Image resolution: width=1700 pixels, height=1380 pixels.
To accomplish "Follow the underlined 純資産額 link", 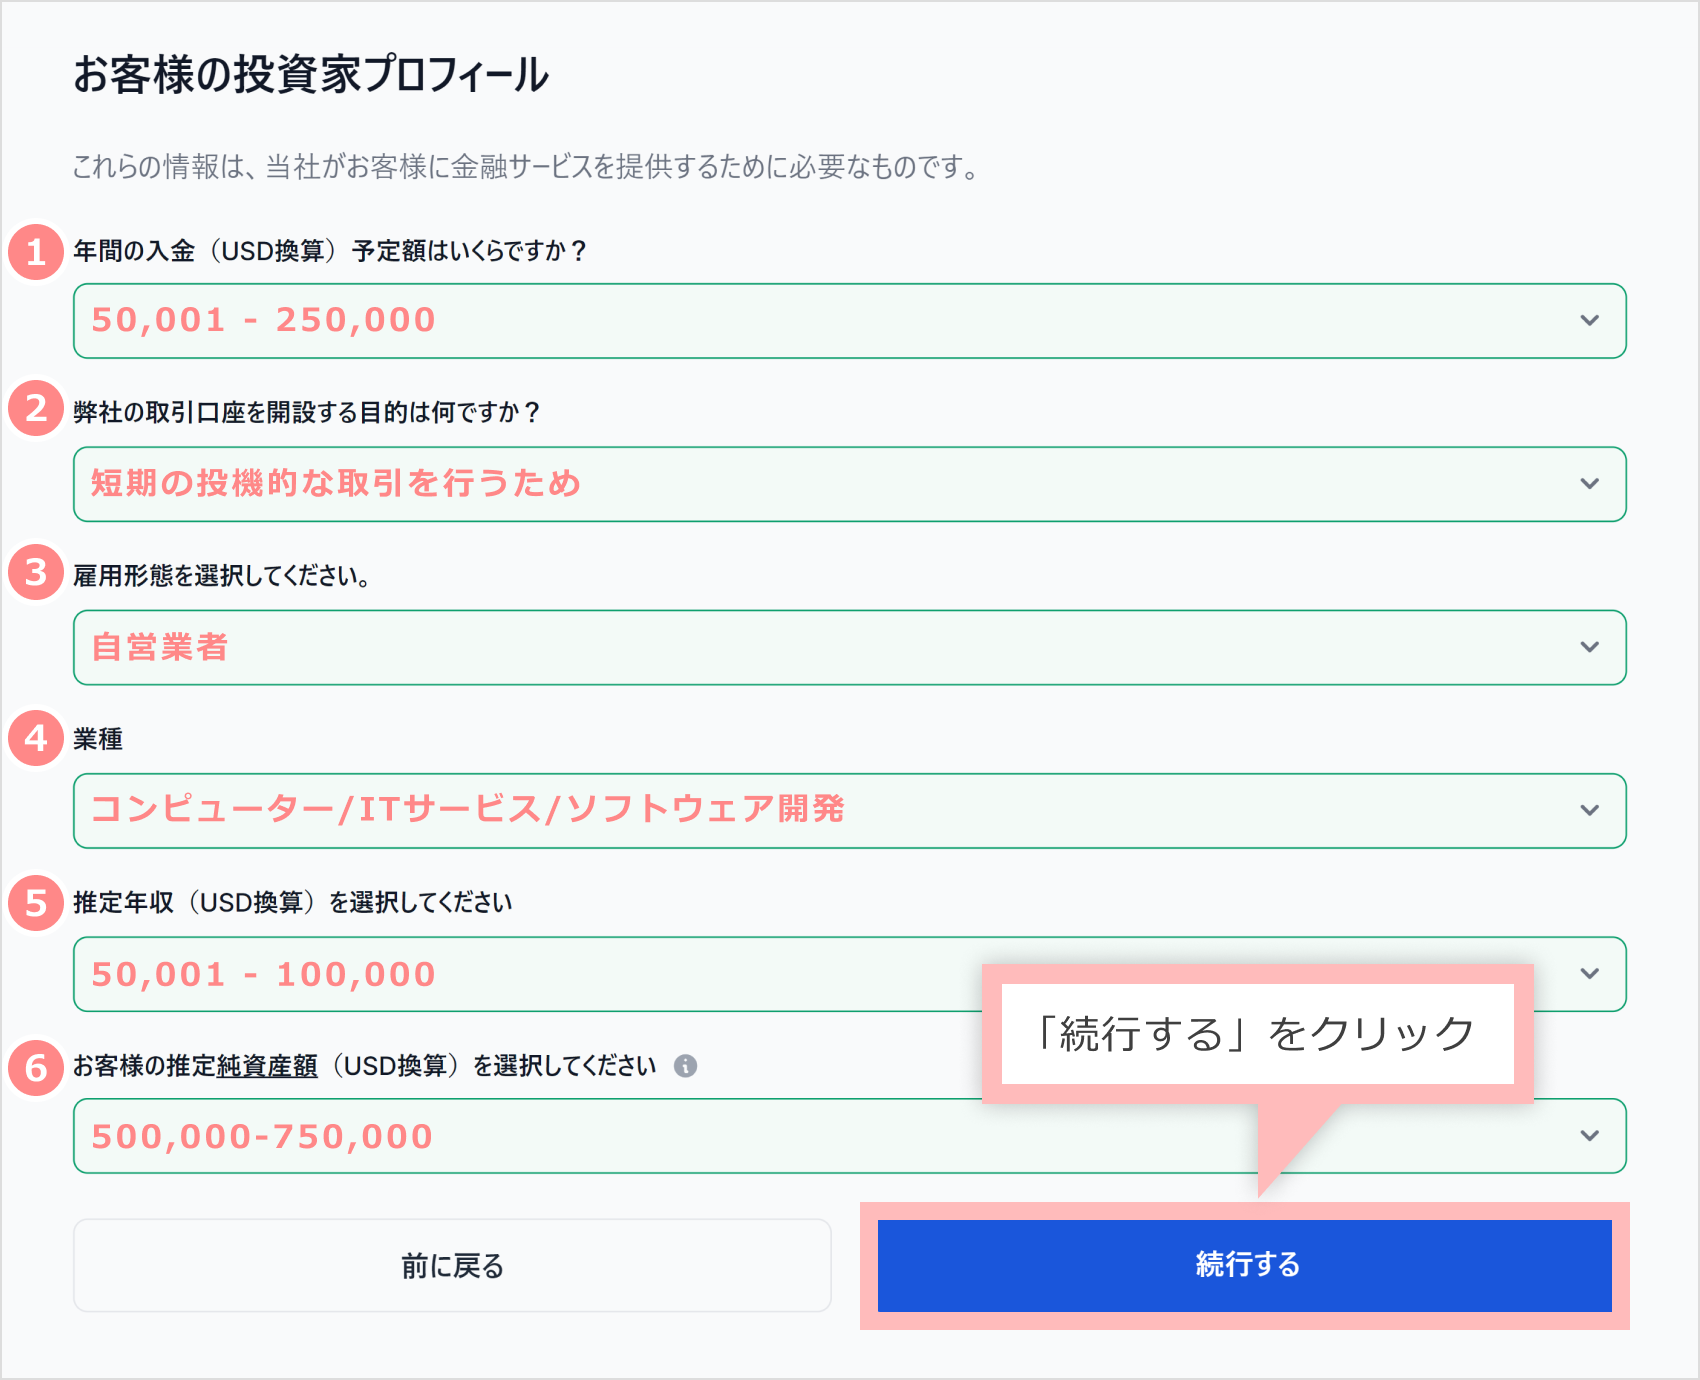I will [267, 1066].
